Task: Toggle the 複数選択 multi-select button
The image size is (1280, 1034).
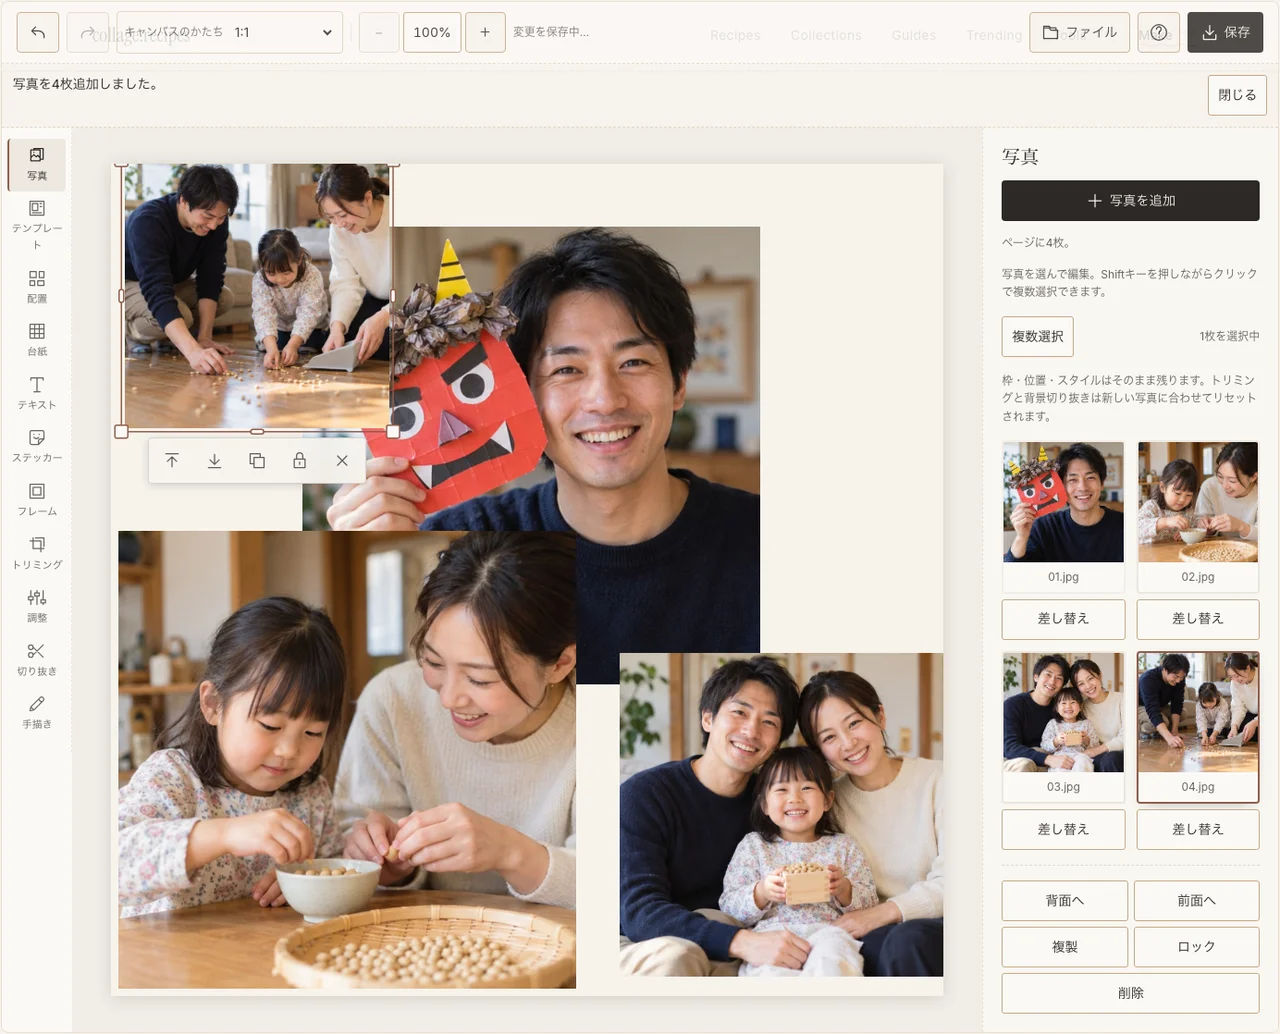Action: point(1038,337)
